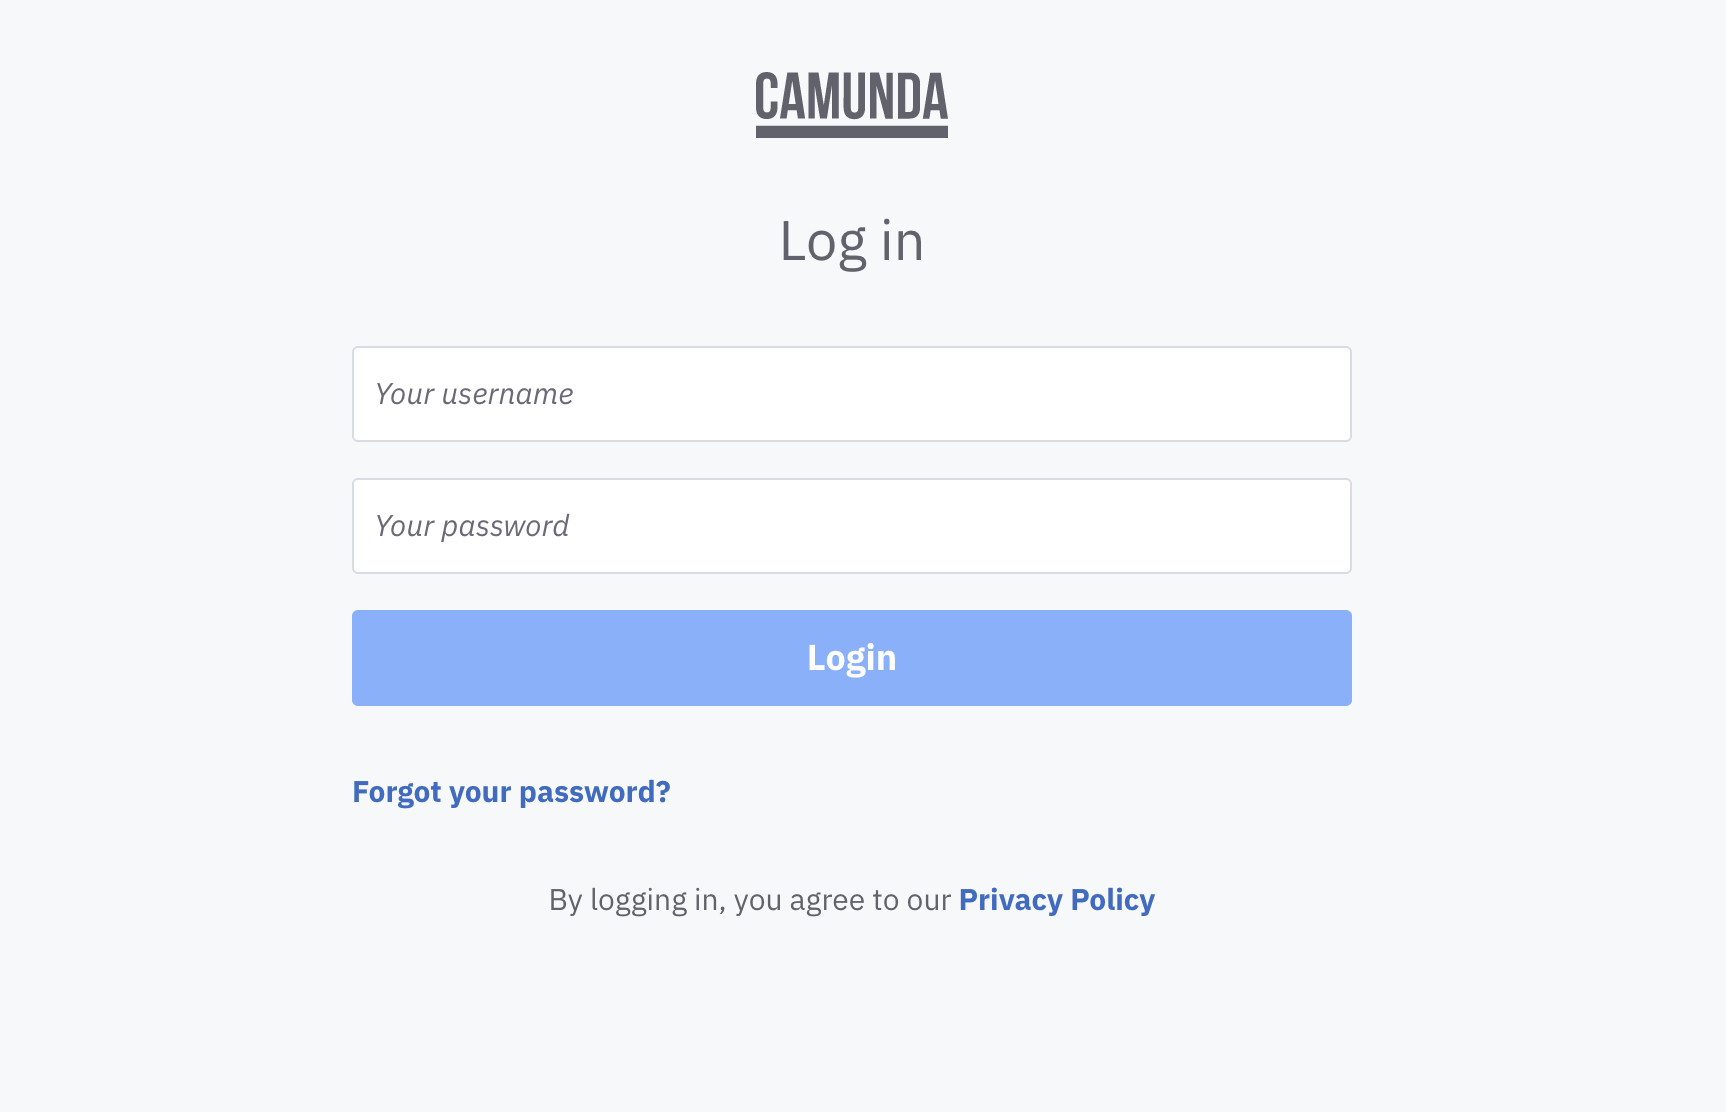Click the "Your password" placeholder text
This screenshot has width=1726, height=1112.
point(472,526)
